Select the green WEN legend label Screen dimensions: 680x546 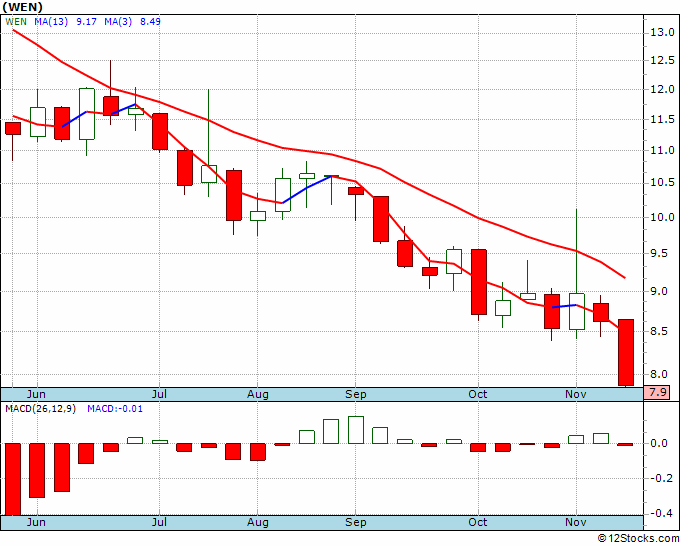(16, 21)
